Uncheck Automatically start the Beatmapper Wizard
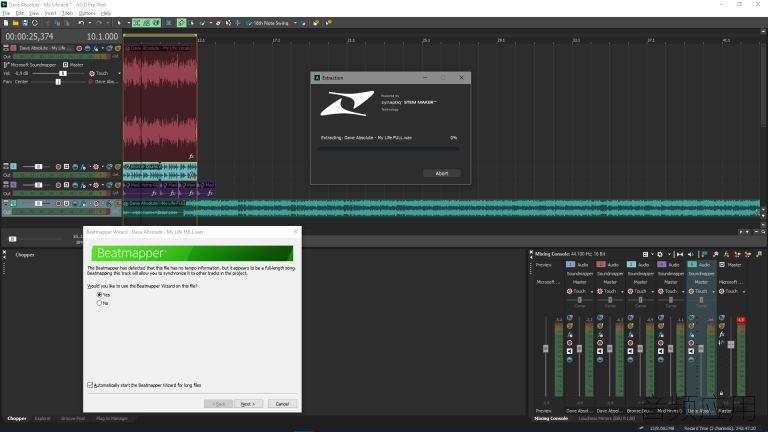768x432 pixels. [x=90, y=385]
